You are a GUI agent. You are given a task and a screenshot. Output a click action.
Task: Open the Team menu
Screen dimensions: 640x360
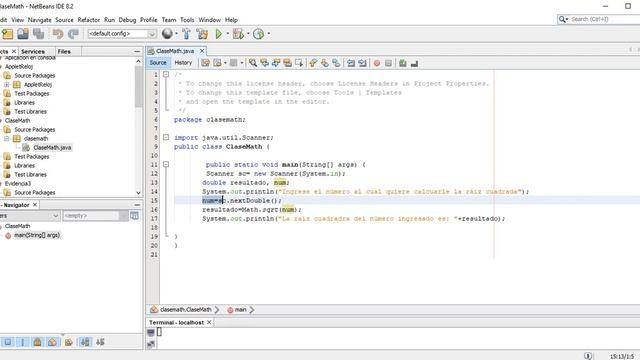[x=169, y=20]
